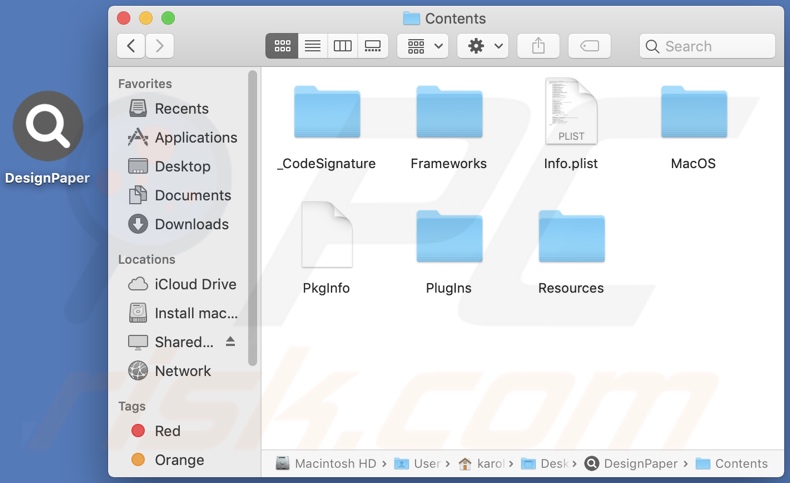Open Documents in the sidebar
Image resolution: width=790 pixels, height=483 pixels.
point(181,195)
